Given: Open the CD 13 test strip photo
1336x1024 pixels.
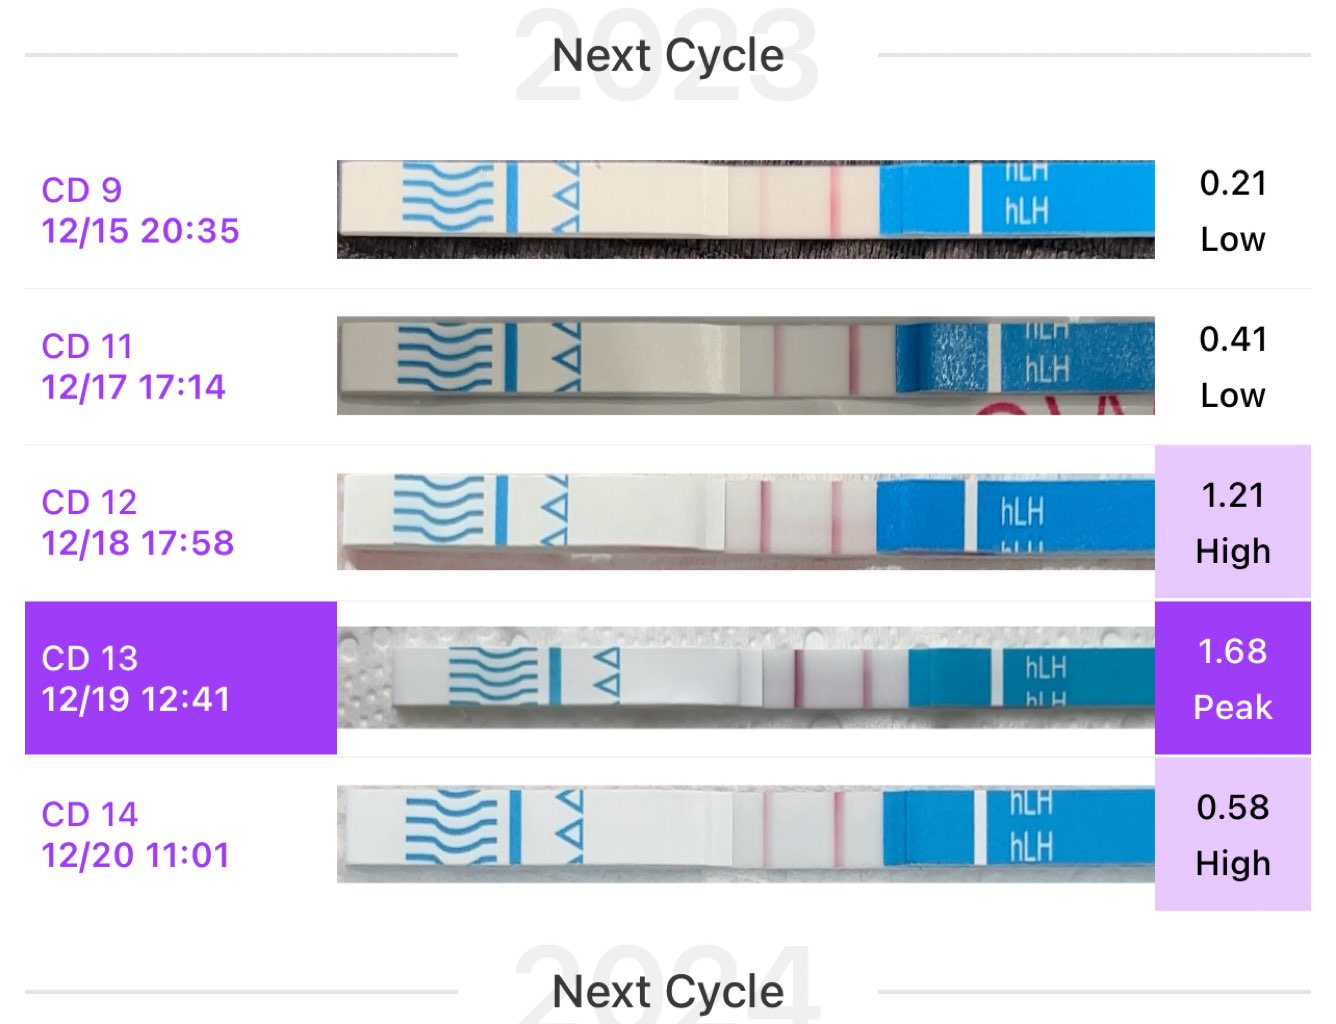Looking at the screenshot, I should pyautogui.click(x=745, y=678).
